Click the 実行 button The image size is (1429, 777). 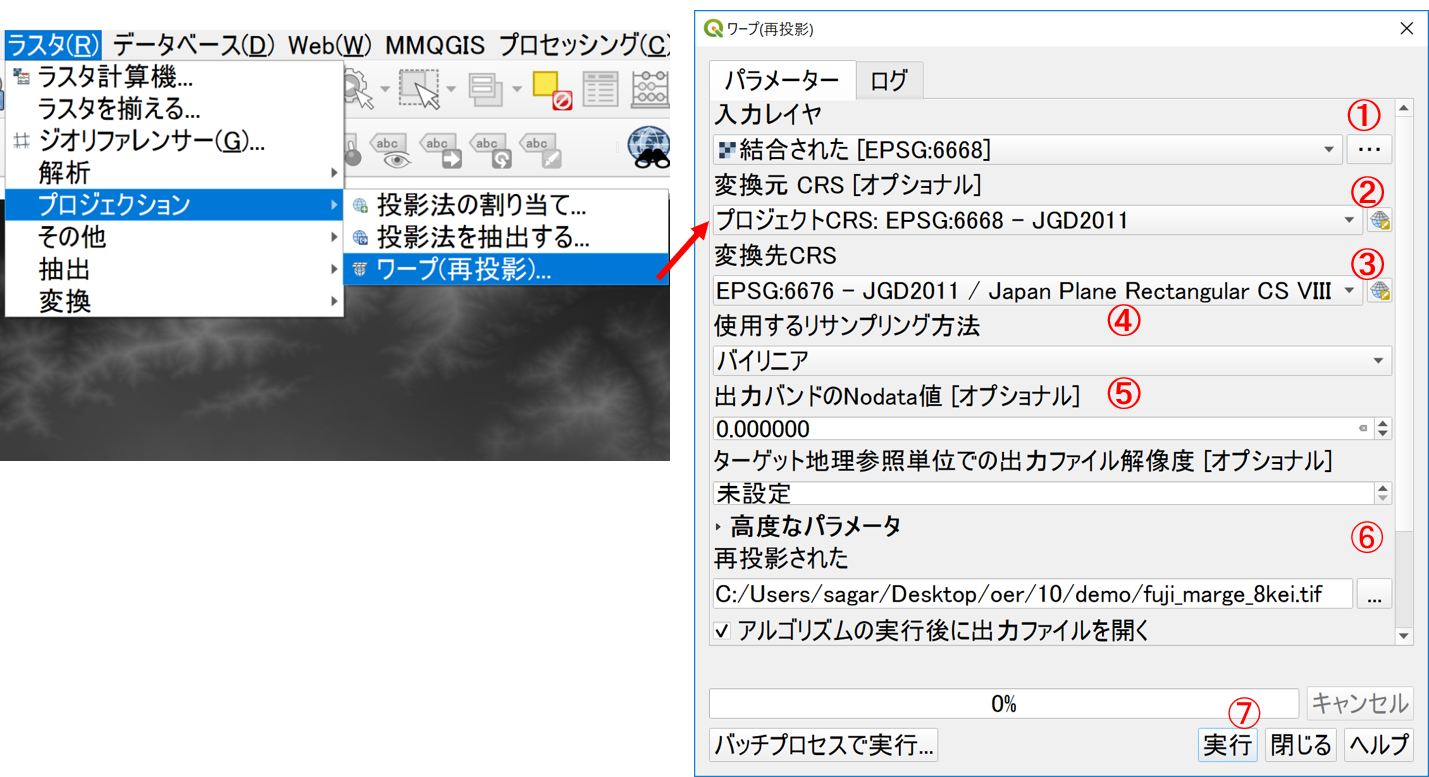coord(1227,745)
